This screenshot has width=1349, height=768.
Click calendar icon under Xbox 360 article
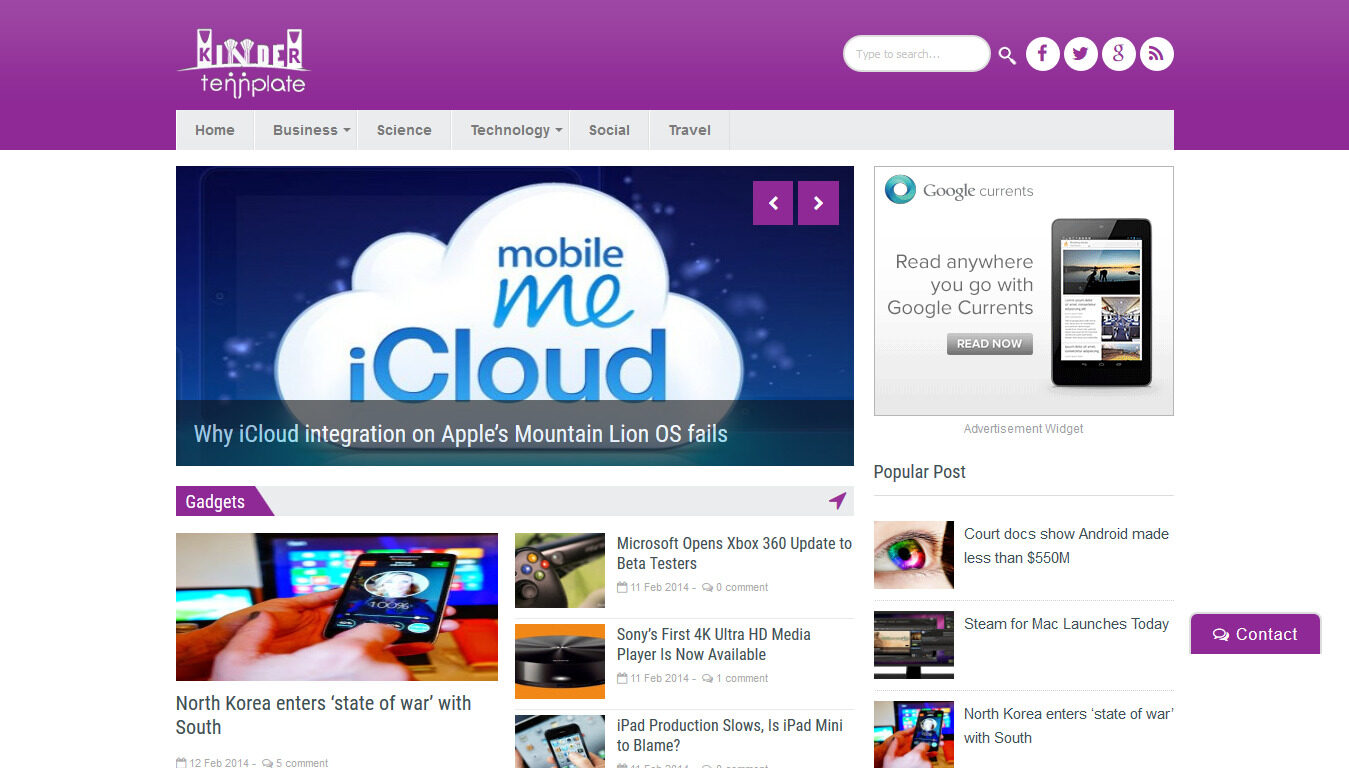(x=622, y=587)
